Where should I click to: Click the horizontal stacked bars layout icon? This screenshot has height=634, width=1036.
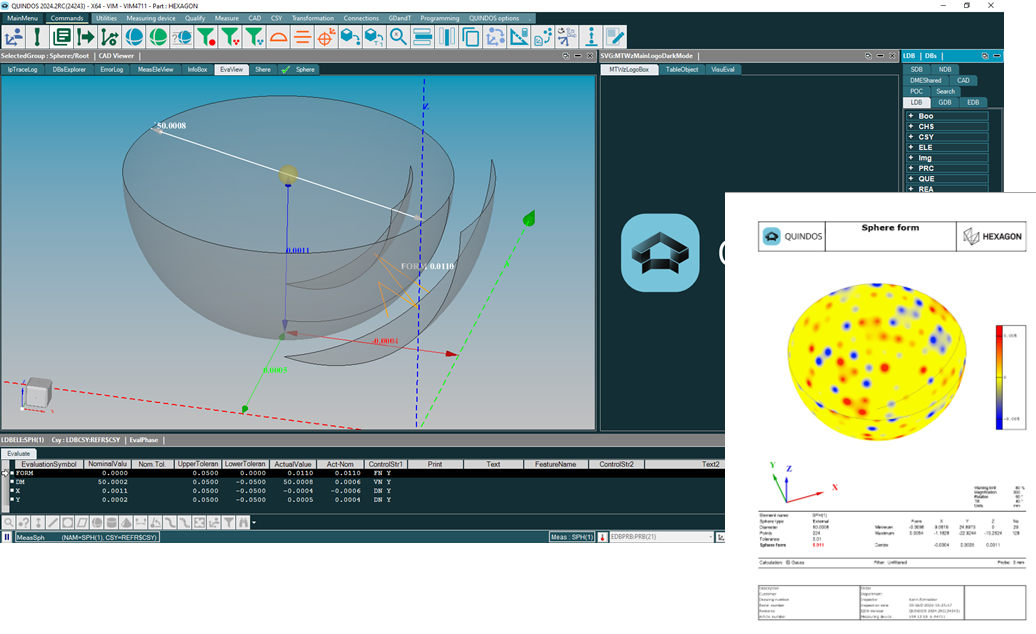[x=422, y=37]
